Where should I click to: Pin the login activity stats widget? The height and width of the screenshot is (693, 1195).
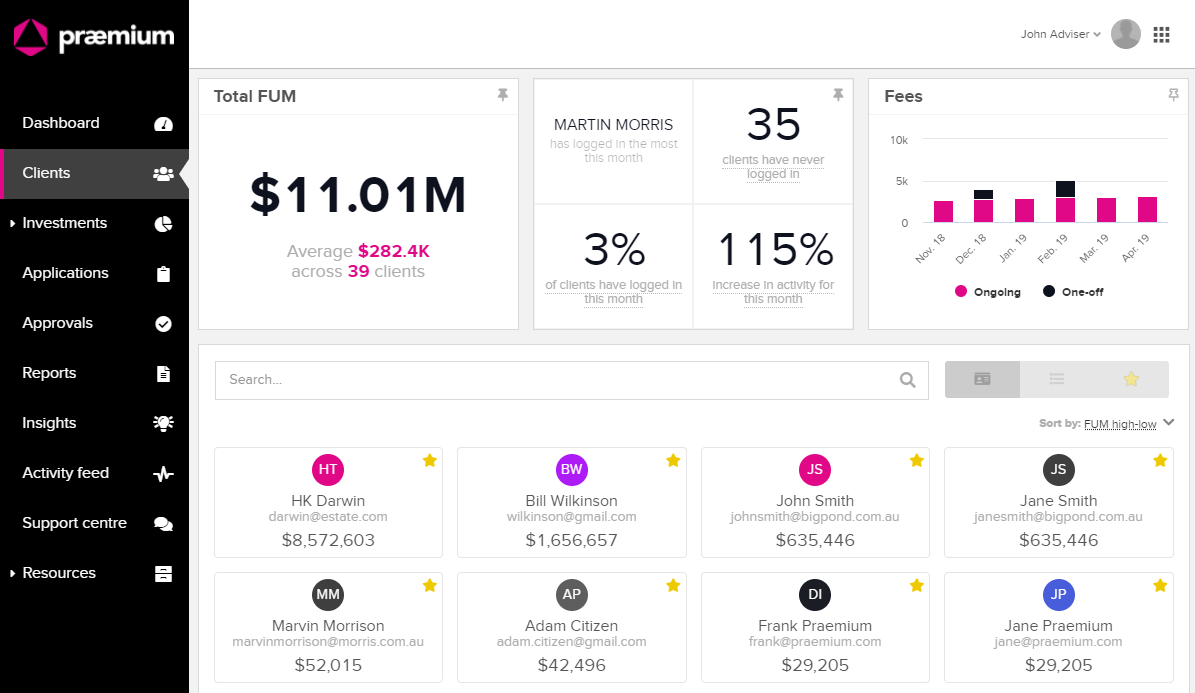[x=838, y=95]
